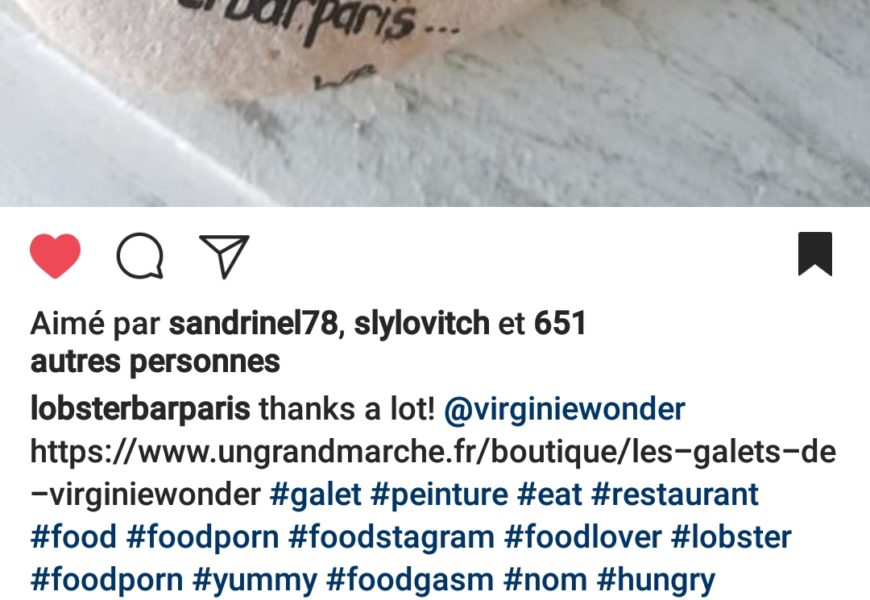Open the #yummy hashtag
870x600 pixels.
click(x=255, y=580)
